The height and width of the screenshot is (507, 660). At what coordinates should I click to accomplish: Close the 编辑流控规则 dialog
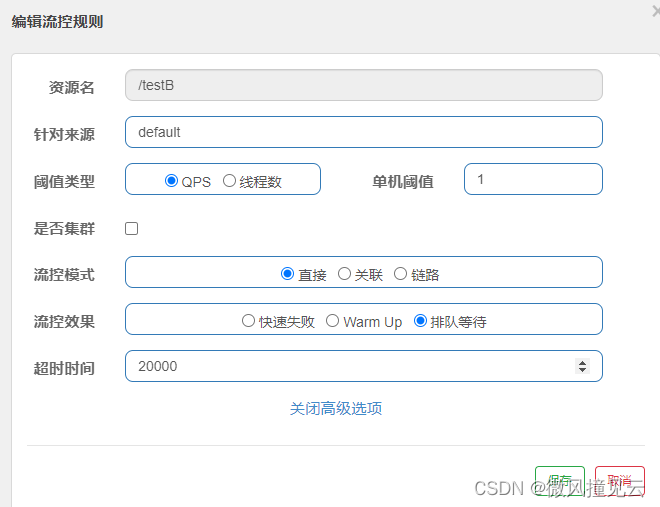tap(656, 11)
